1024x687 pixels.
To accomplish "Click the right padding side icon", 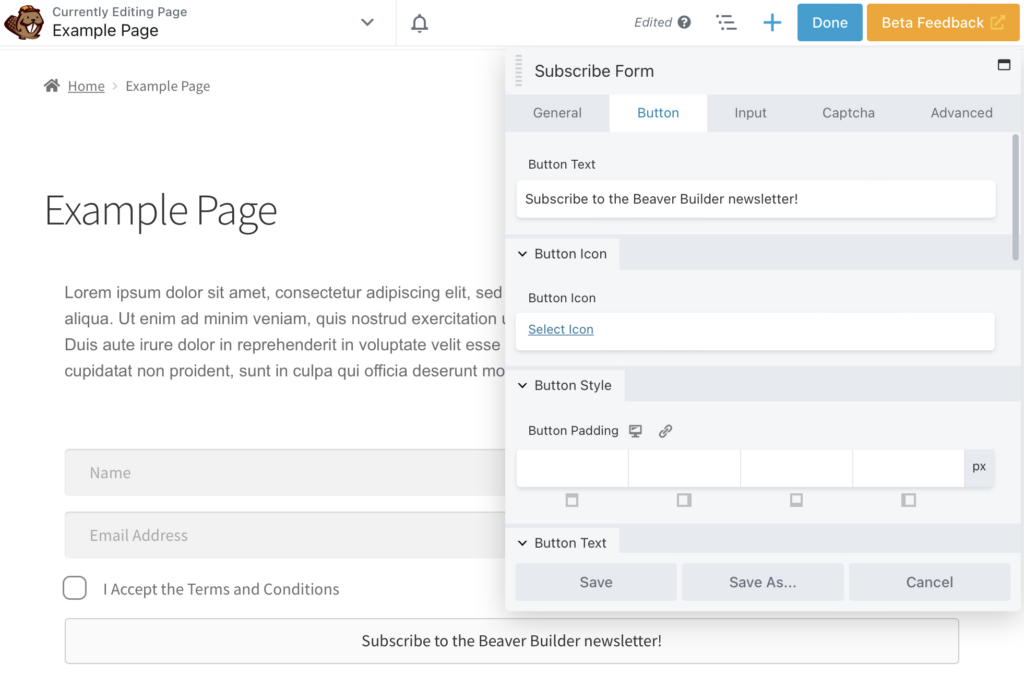I will [684, 500].
